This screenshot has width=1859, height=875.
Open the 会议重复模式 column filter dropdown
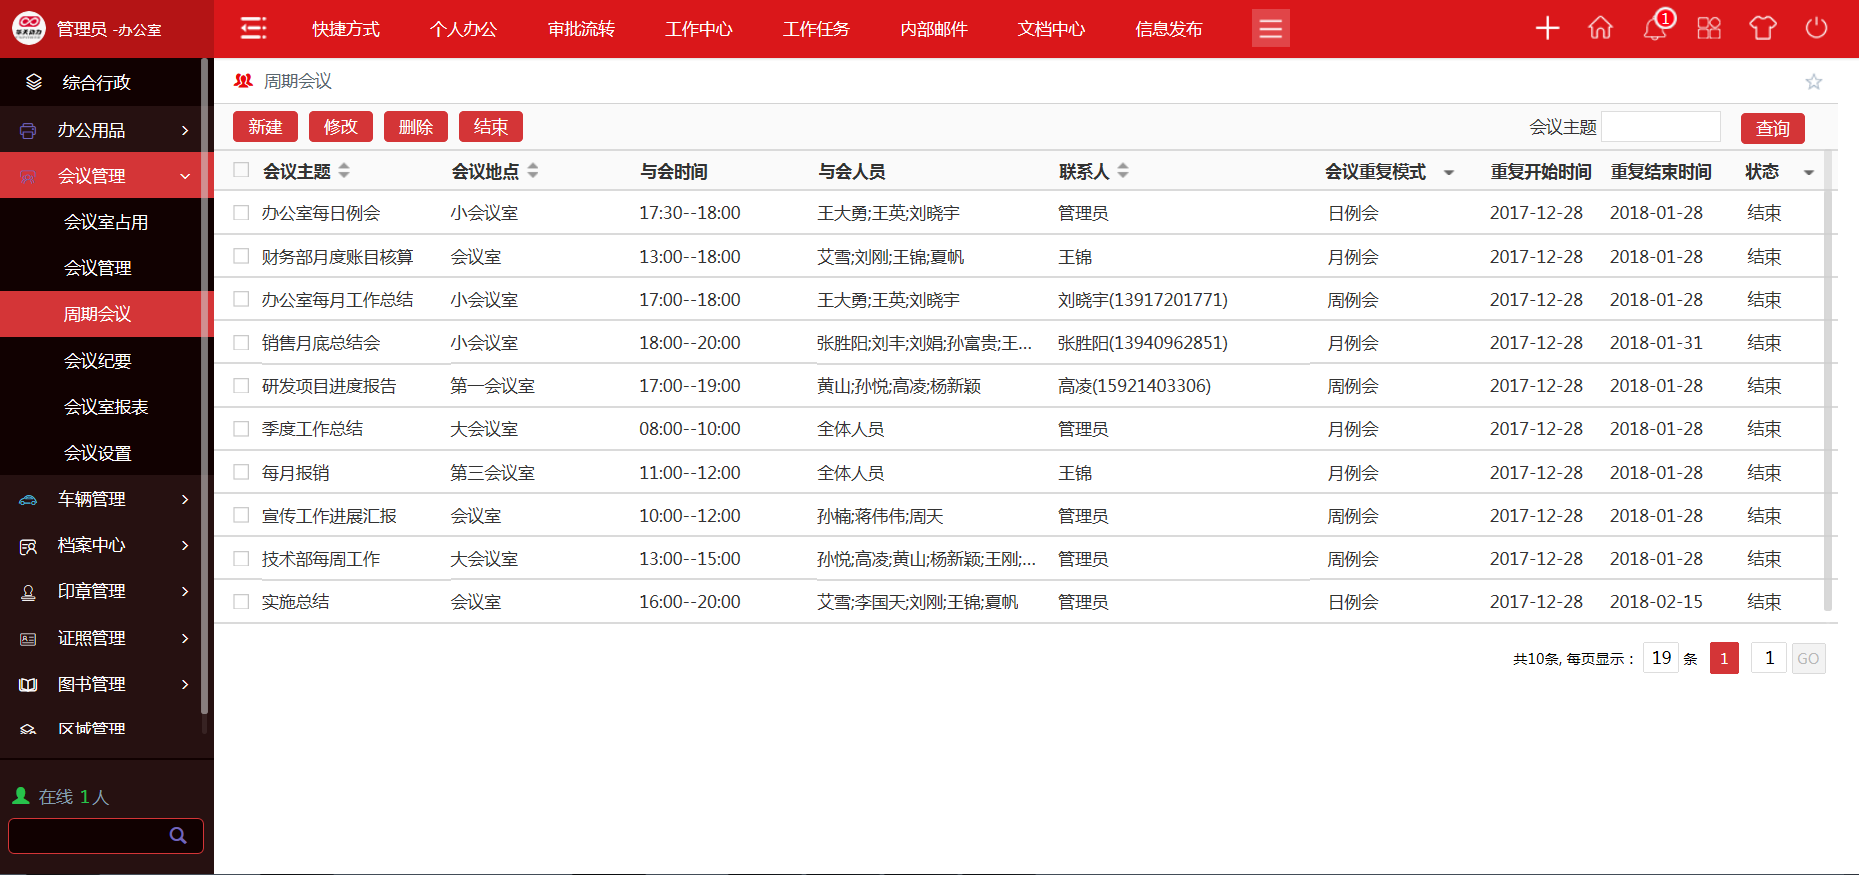click(x=1448, y=173)
